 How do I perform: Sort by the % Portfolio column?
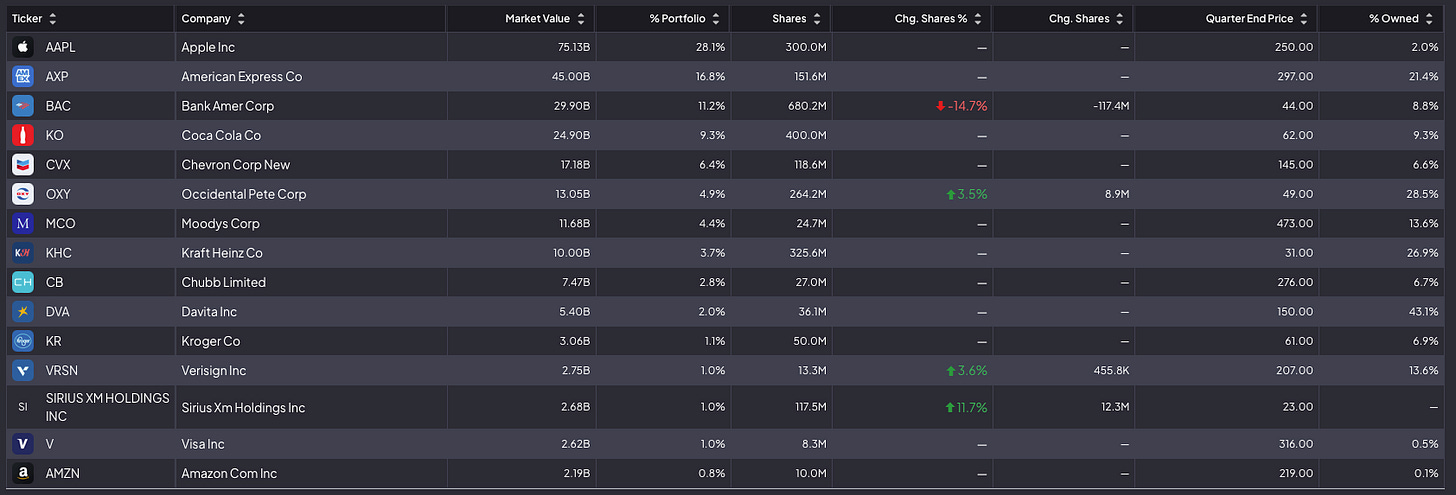(718, 19)
